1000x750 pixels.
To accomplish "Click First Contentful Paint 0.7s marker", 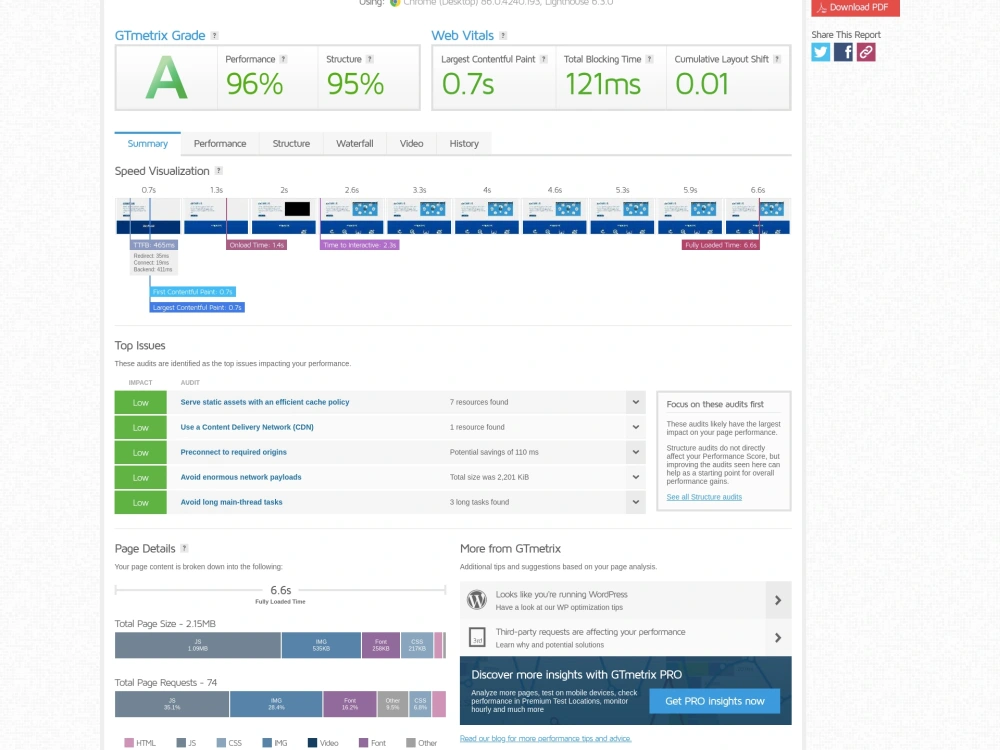I will [193, 292].
